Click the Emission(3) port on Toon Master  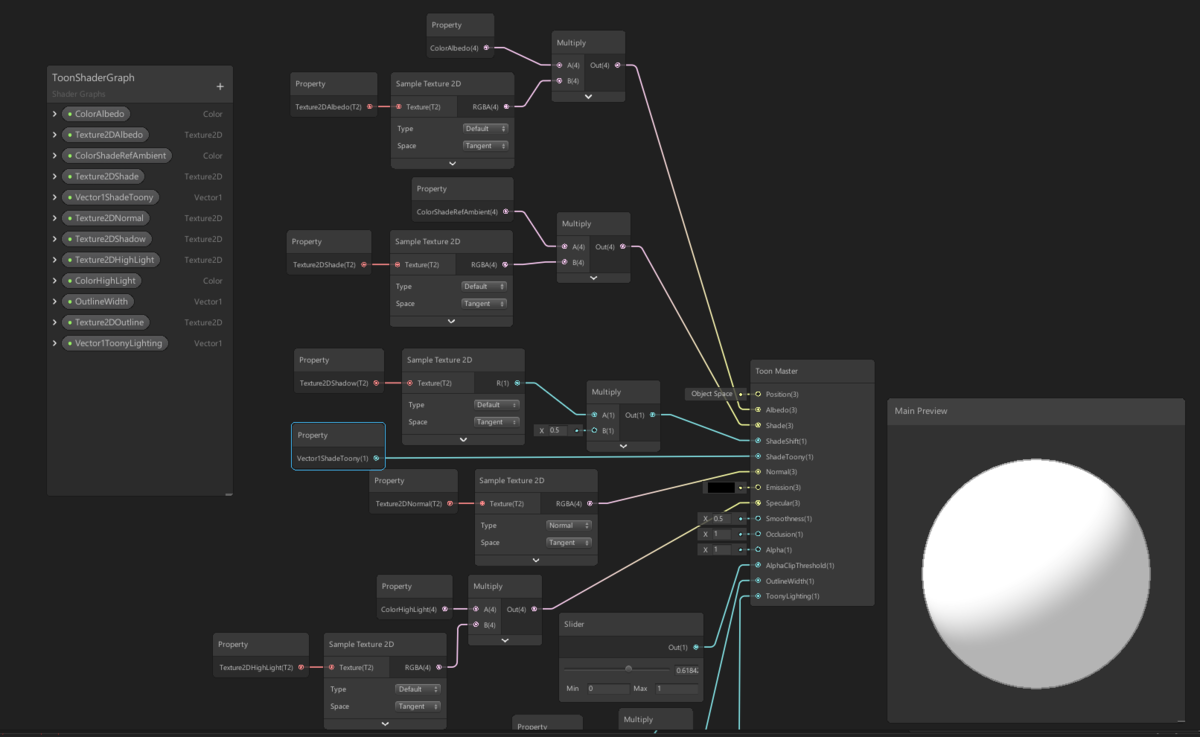coord(758,487)
